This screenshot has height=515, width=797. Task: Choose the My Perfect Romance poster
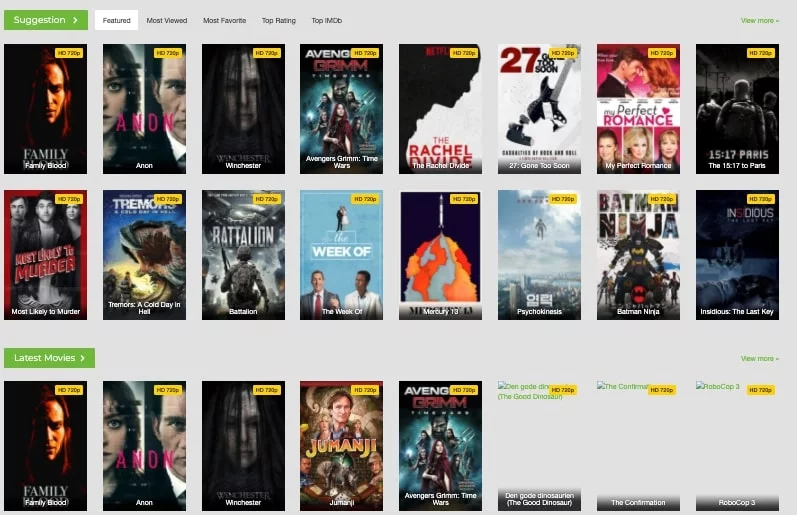pos(638,108)
